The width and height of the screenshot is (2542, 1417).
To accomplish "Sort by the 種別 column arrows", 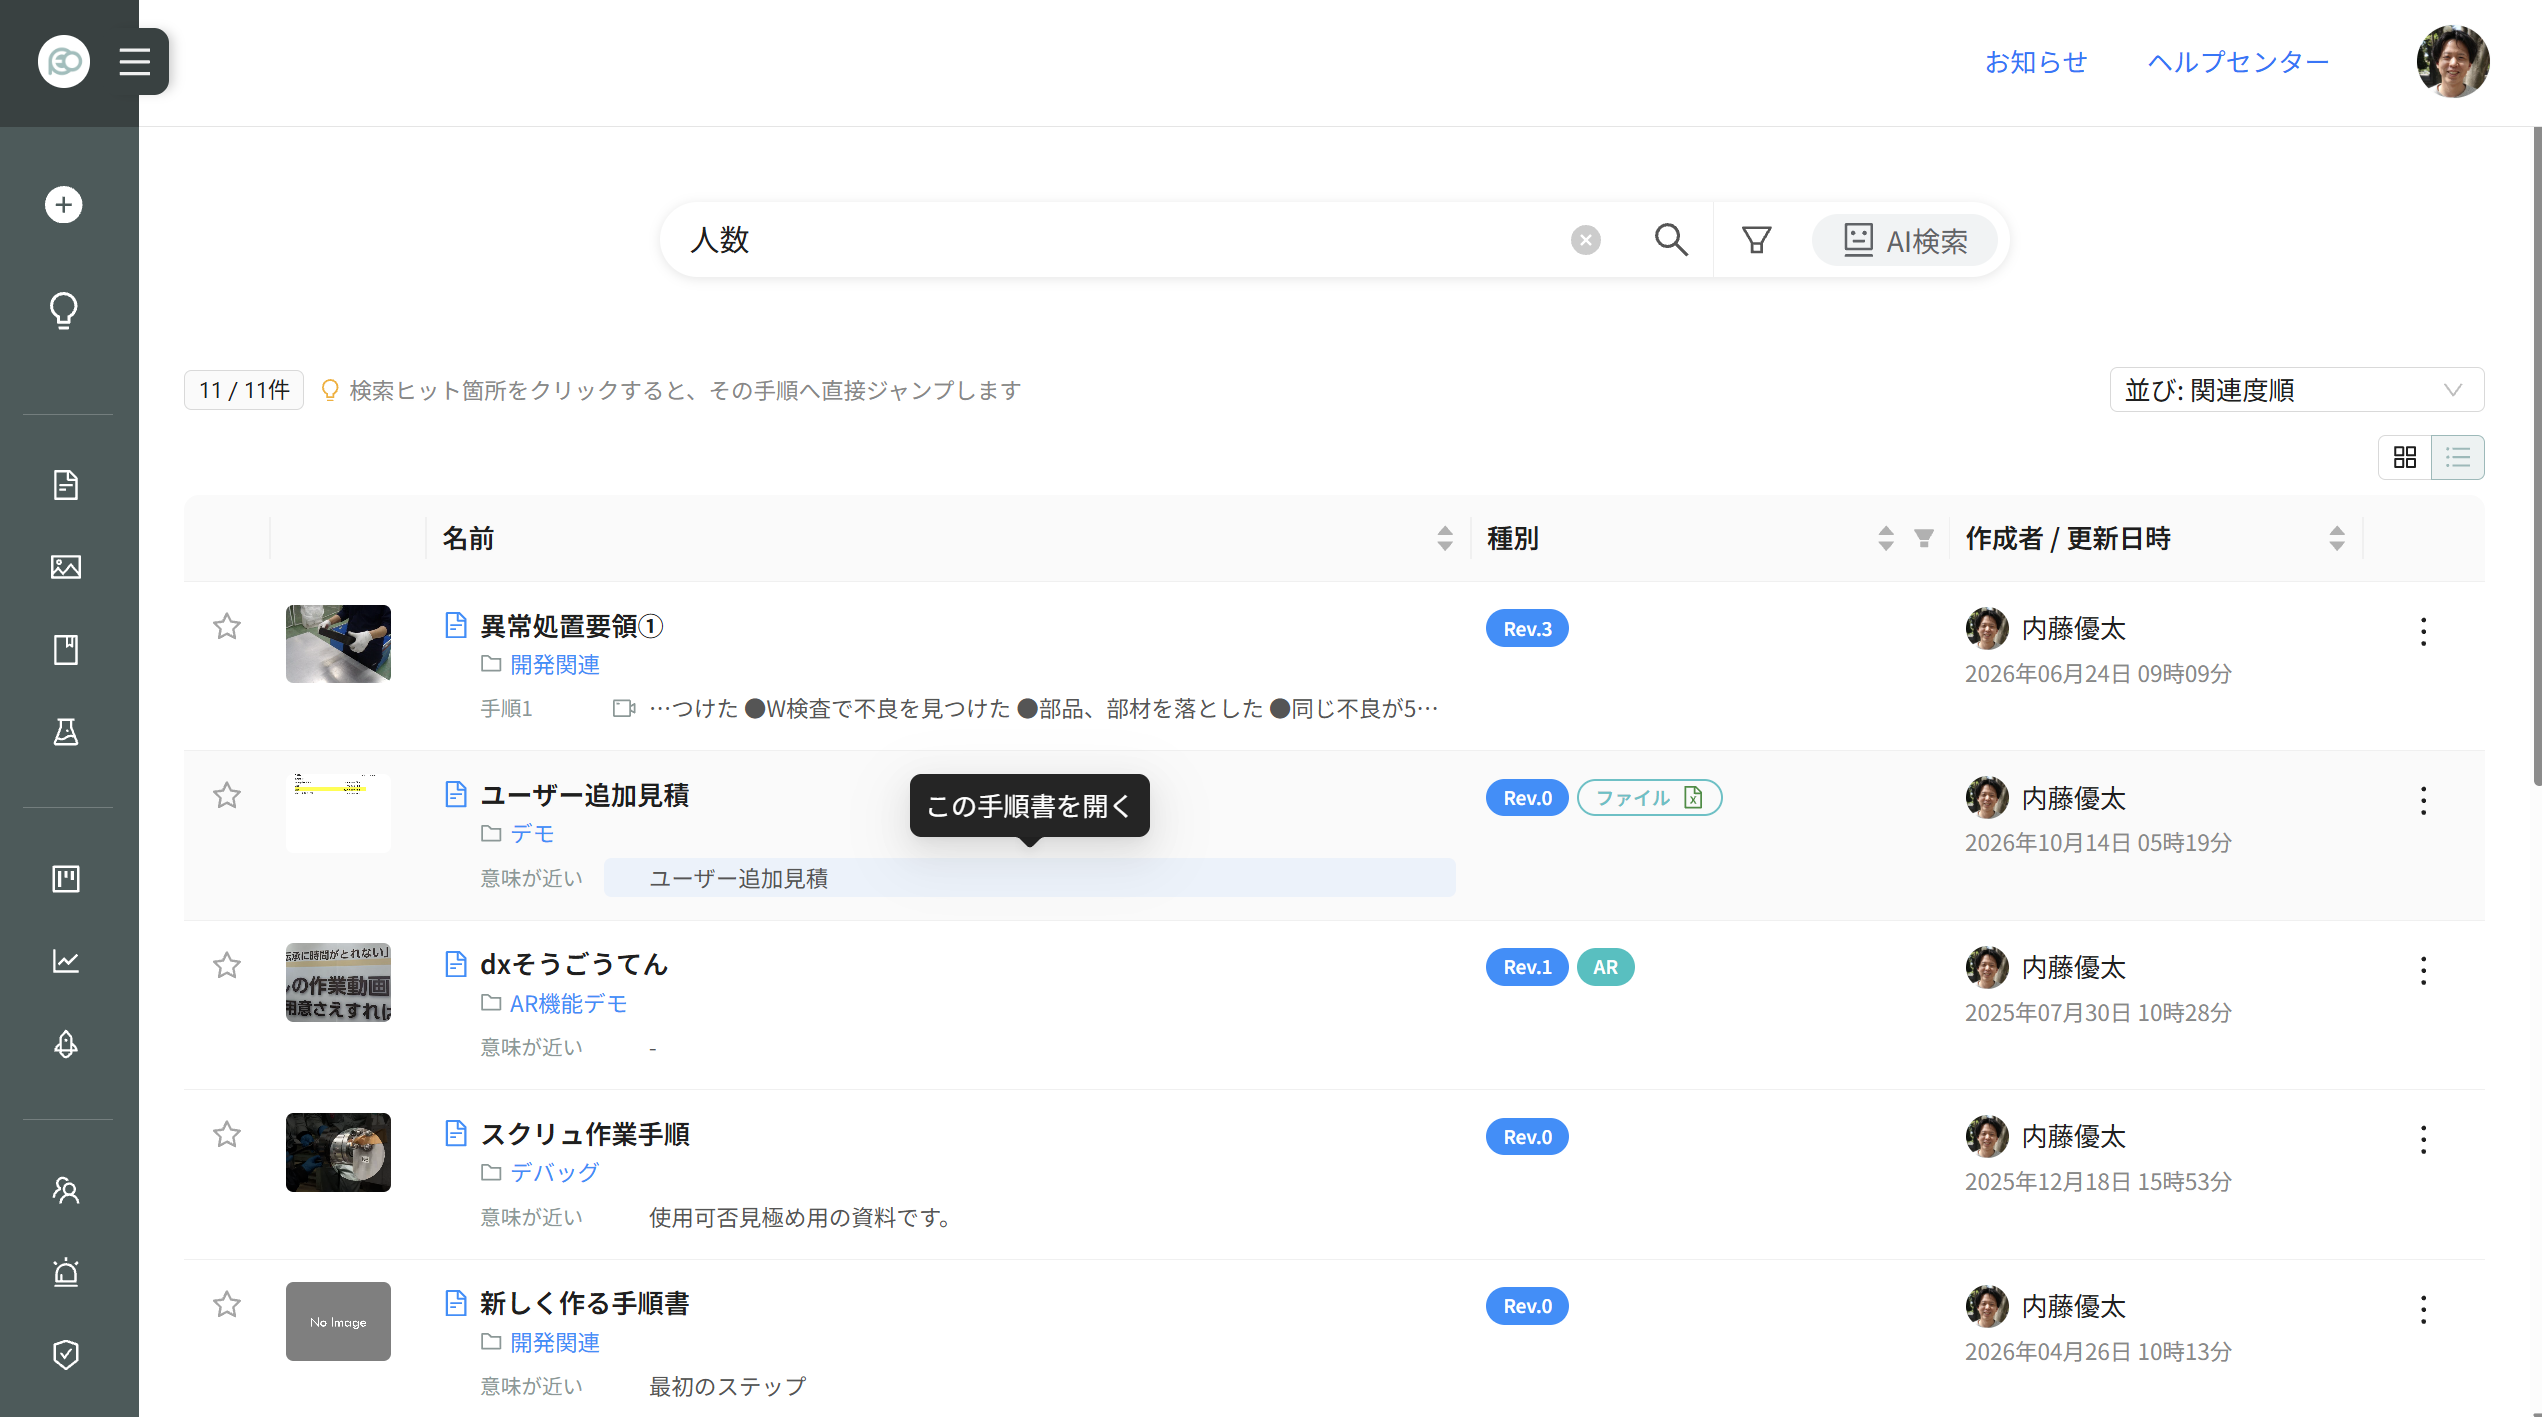I will pos(1886,538).
